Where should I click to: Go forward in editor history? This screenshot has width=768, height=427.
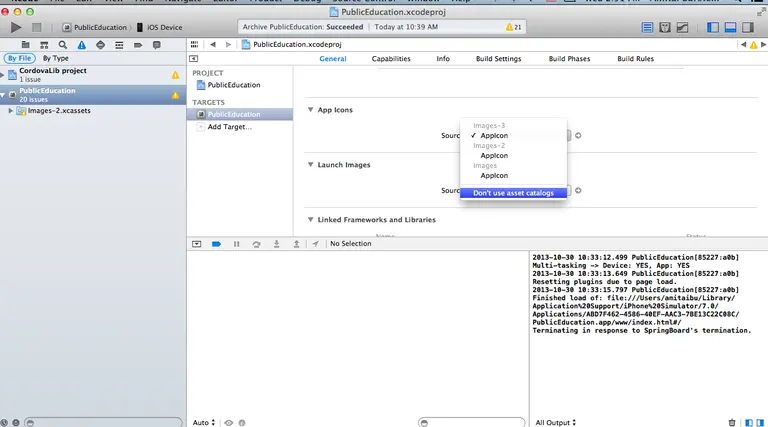[228, 45]
